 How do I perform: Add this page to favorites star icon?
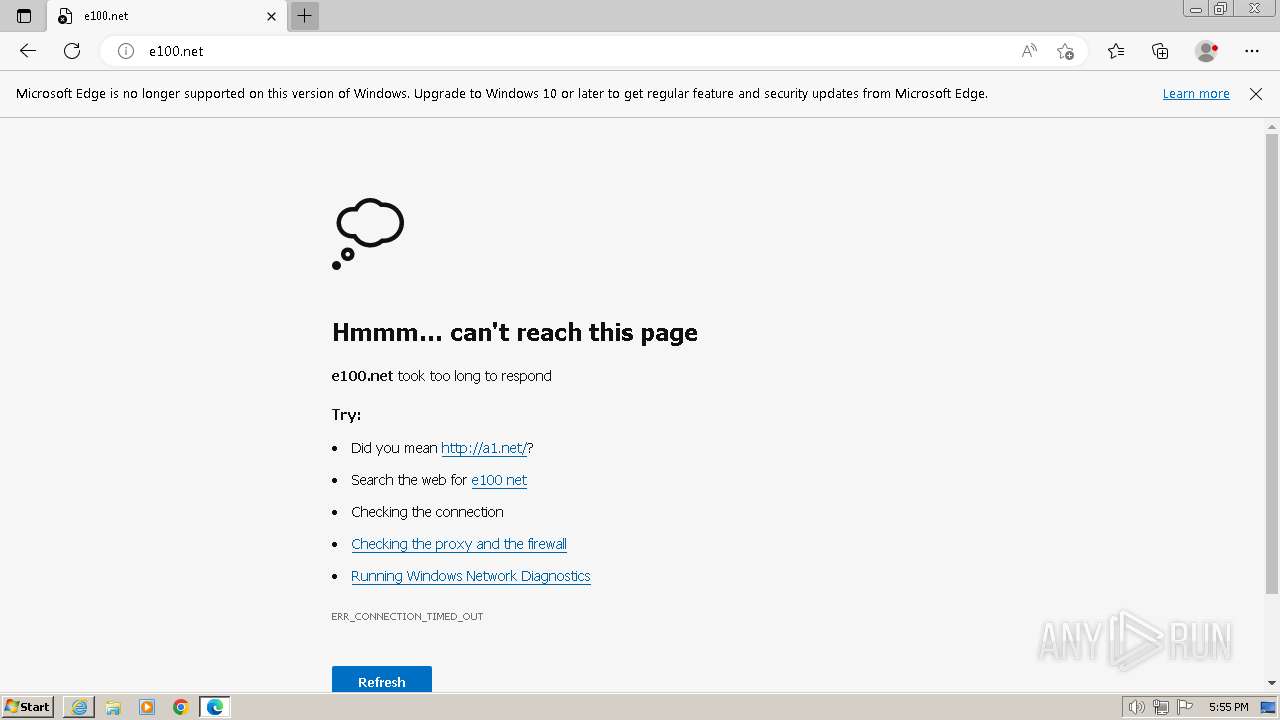click(1065, 51)
